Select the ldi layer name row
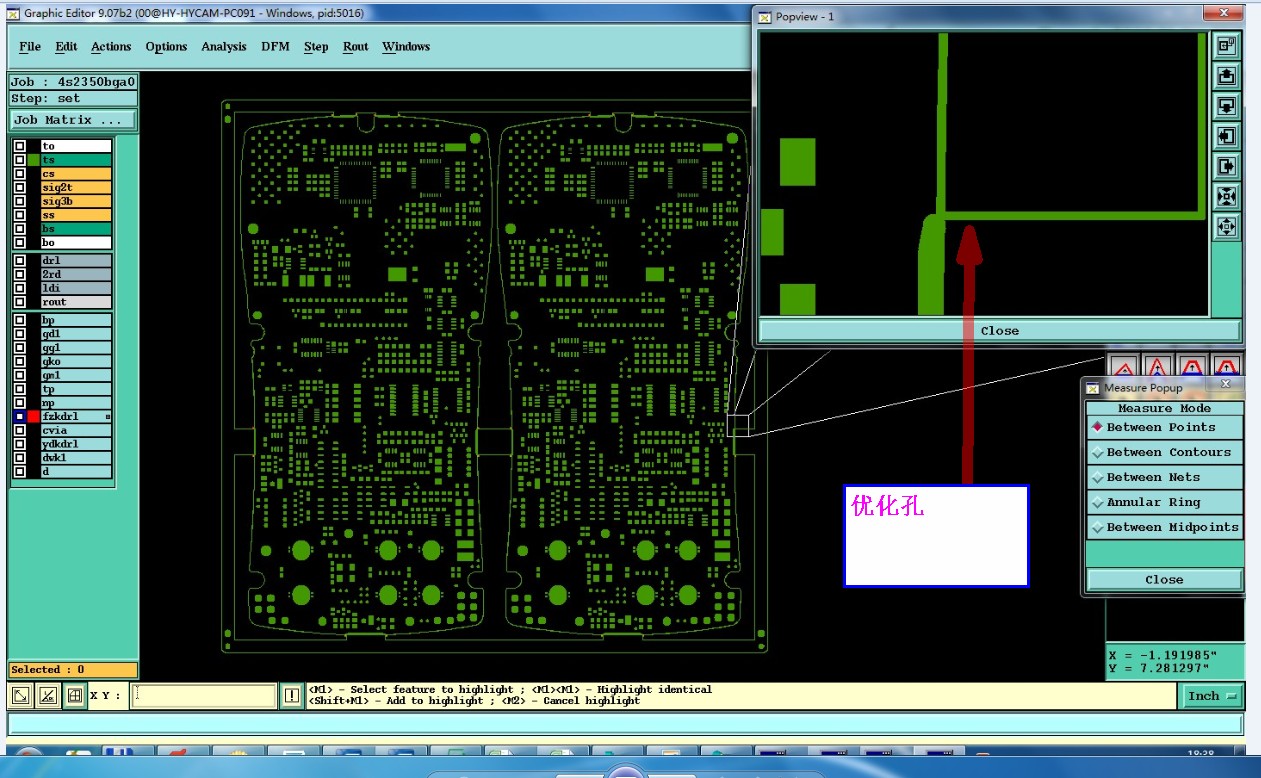The image size is (1261, 778). [x=76, y=288]
